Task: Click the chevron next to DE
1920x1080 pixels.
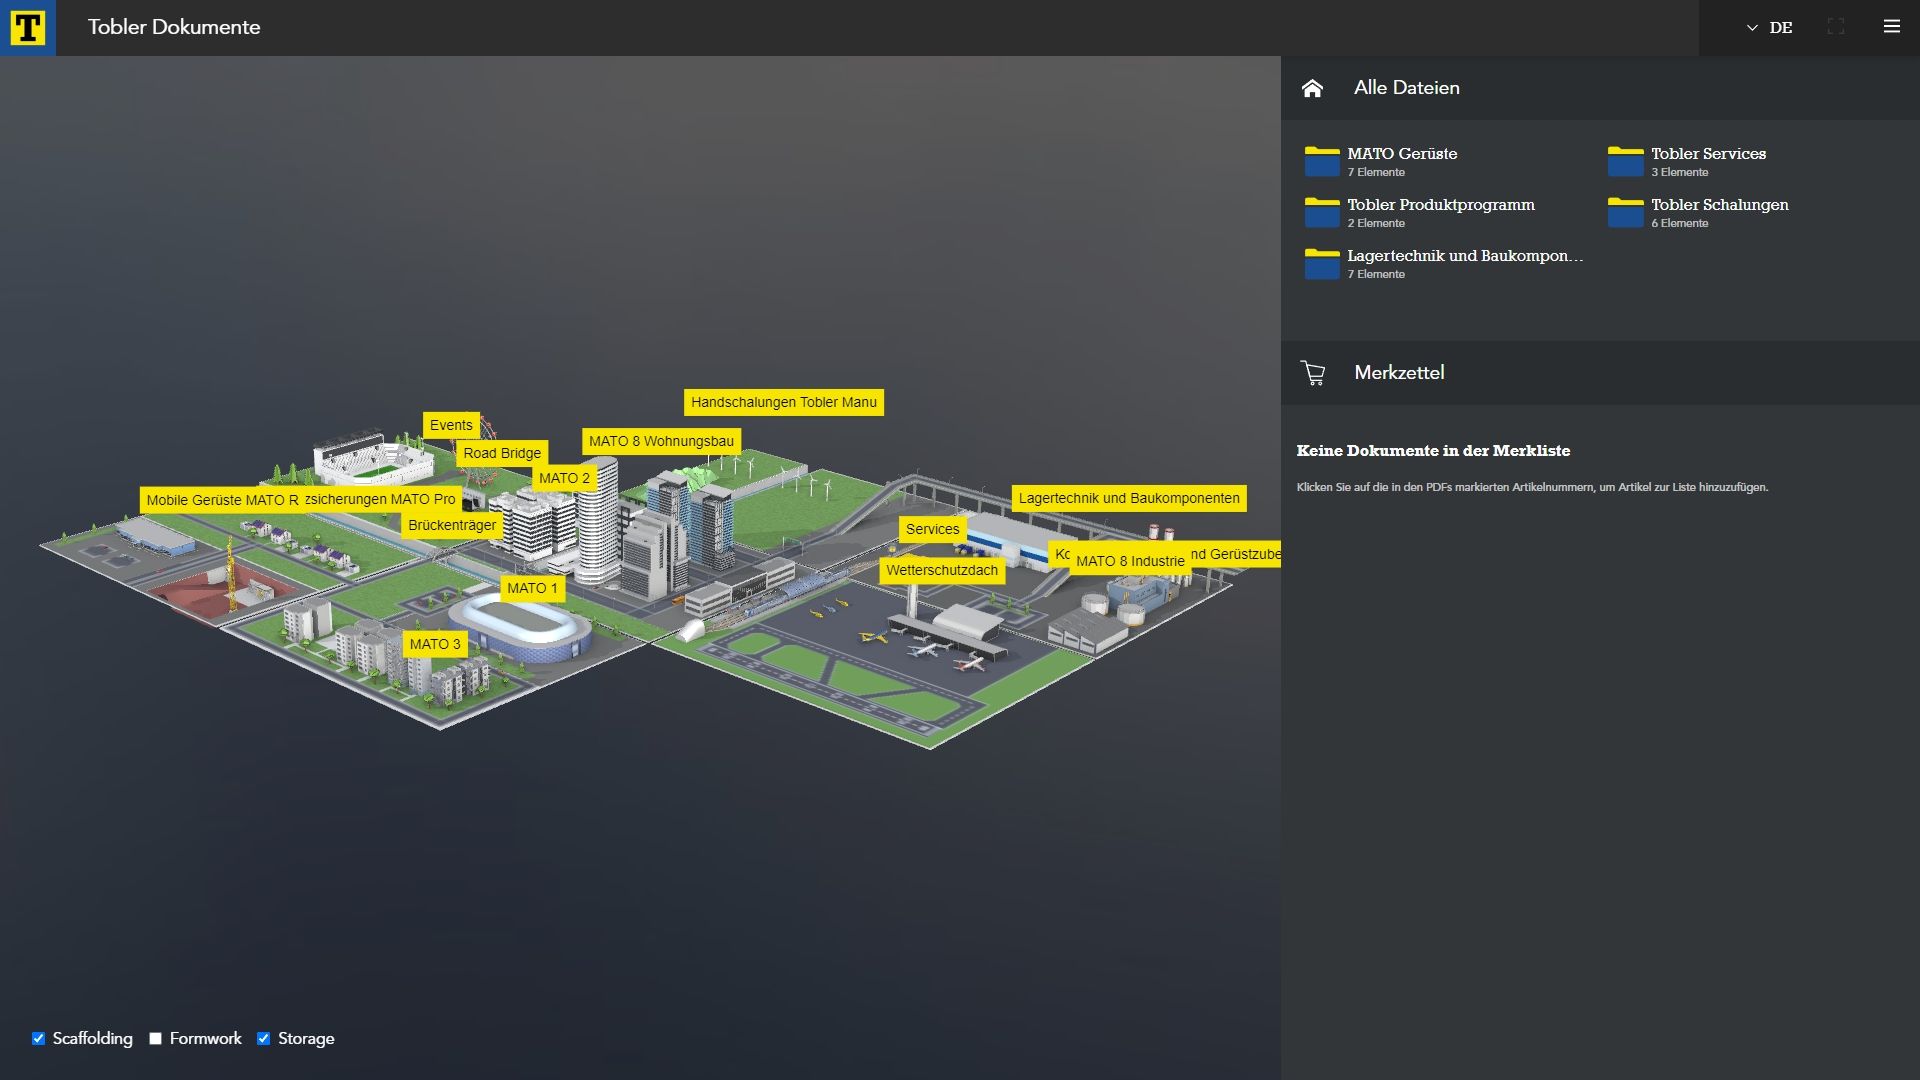Action: tap(1752, 28)
